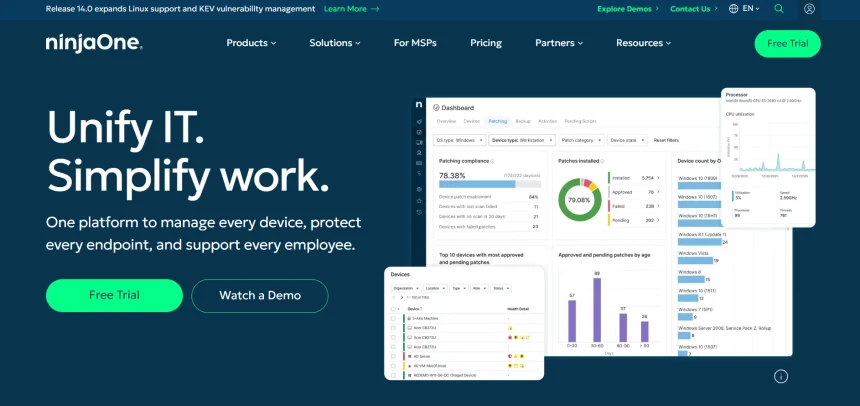Click info icon next to Patching compliance
Image resolution: width=860 pixels, height=406 pixels.
[x=492, y=161]
